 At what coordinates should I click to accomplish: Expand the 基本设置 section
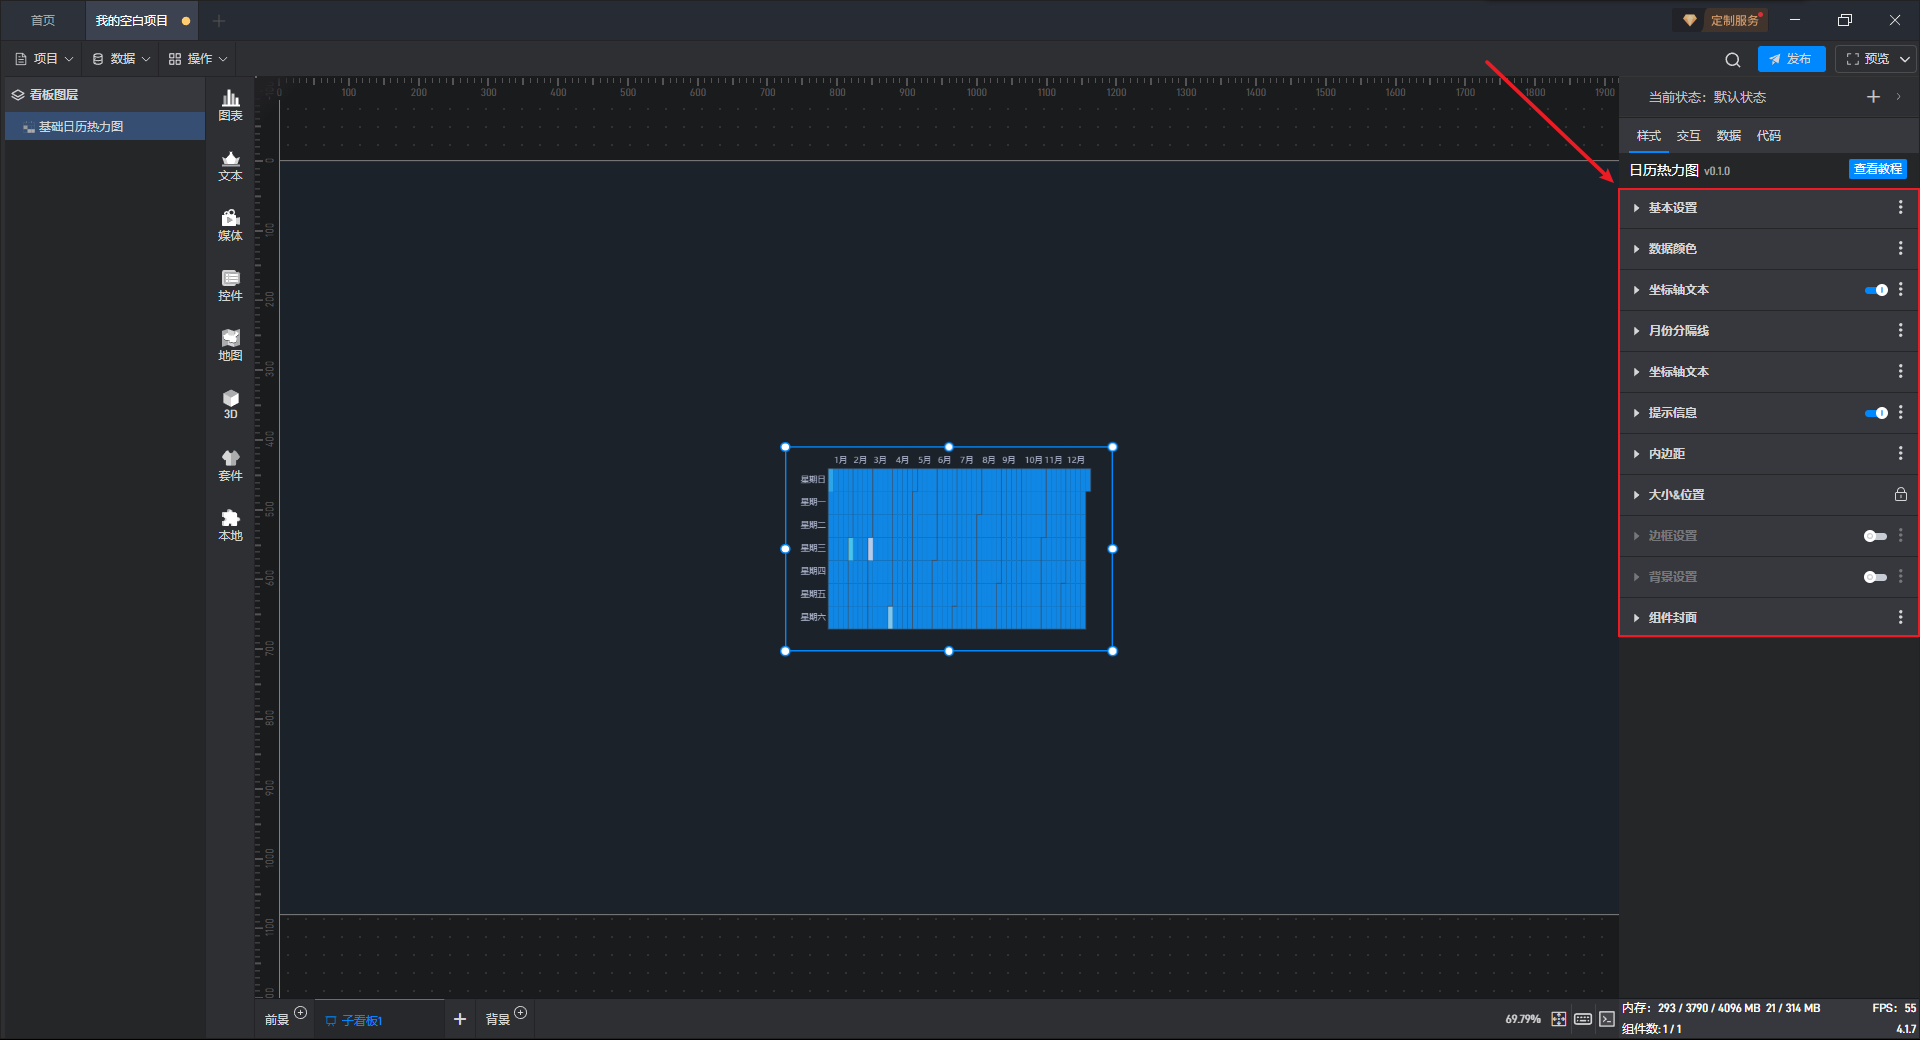pyautogui.click(x=1672, y=208)
